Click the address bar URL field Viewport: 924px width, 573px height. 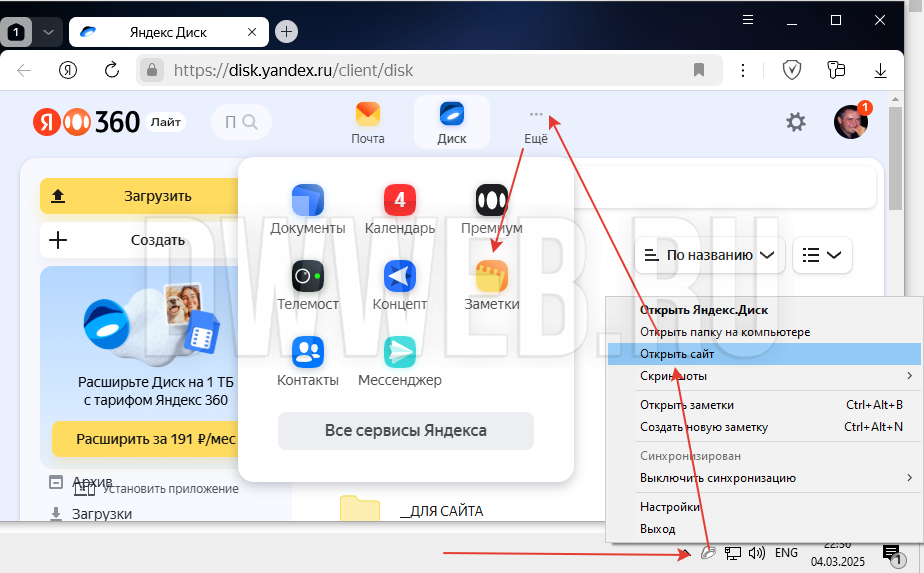click(x=429, y=70)
